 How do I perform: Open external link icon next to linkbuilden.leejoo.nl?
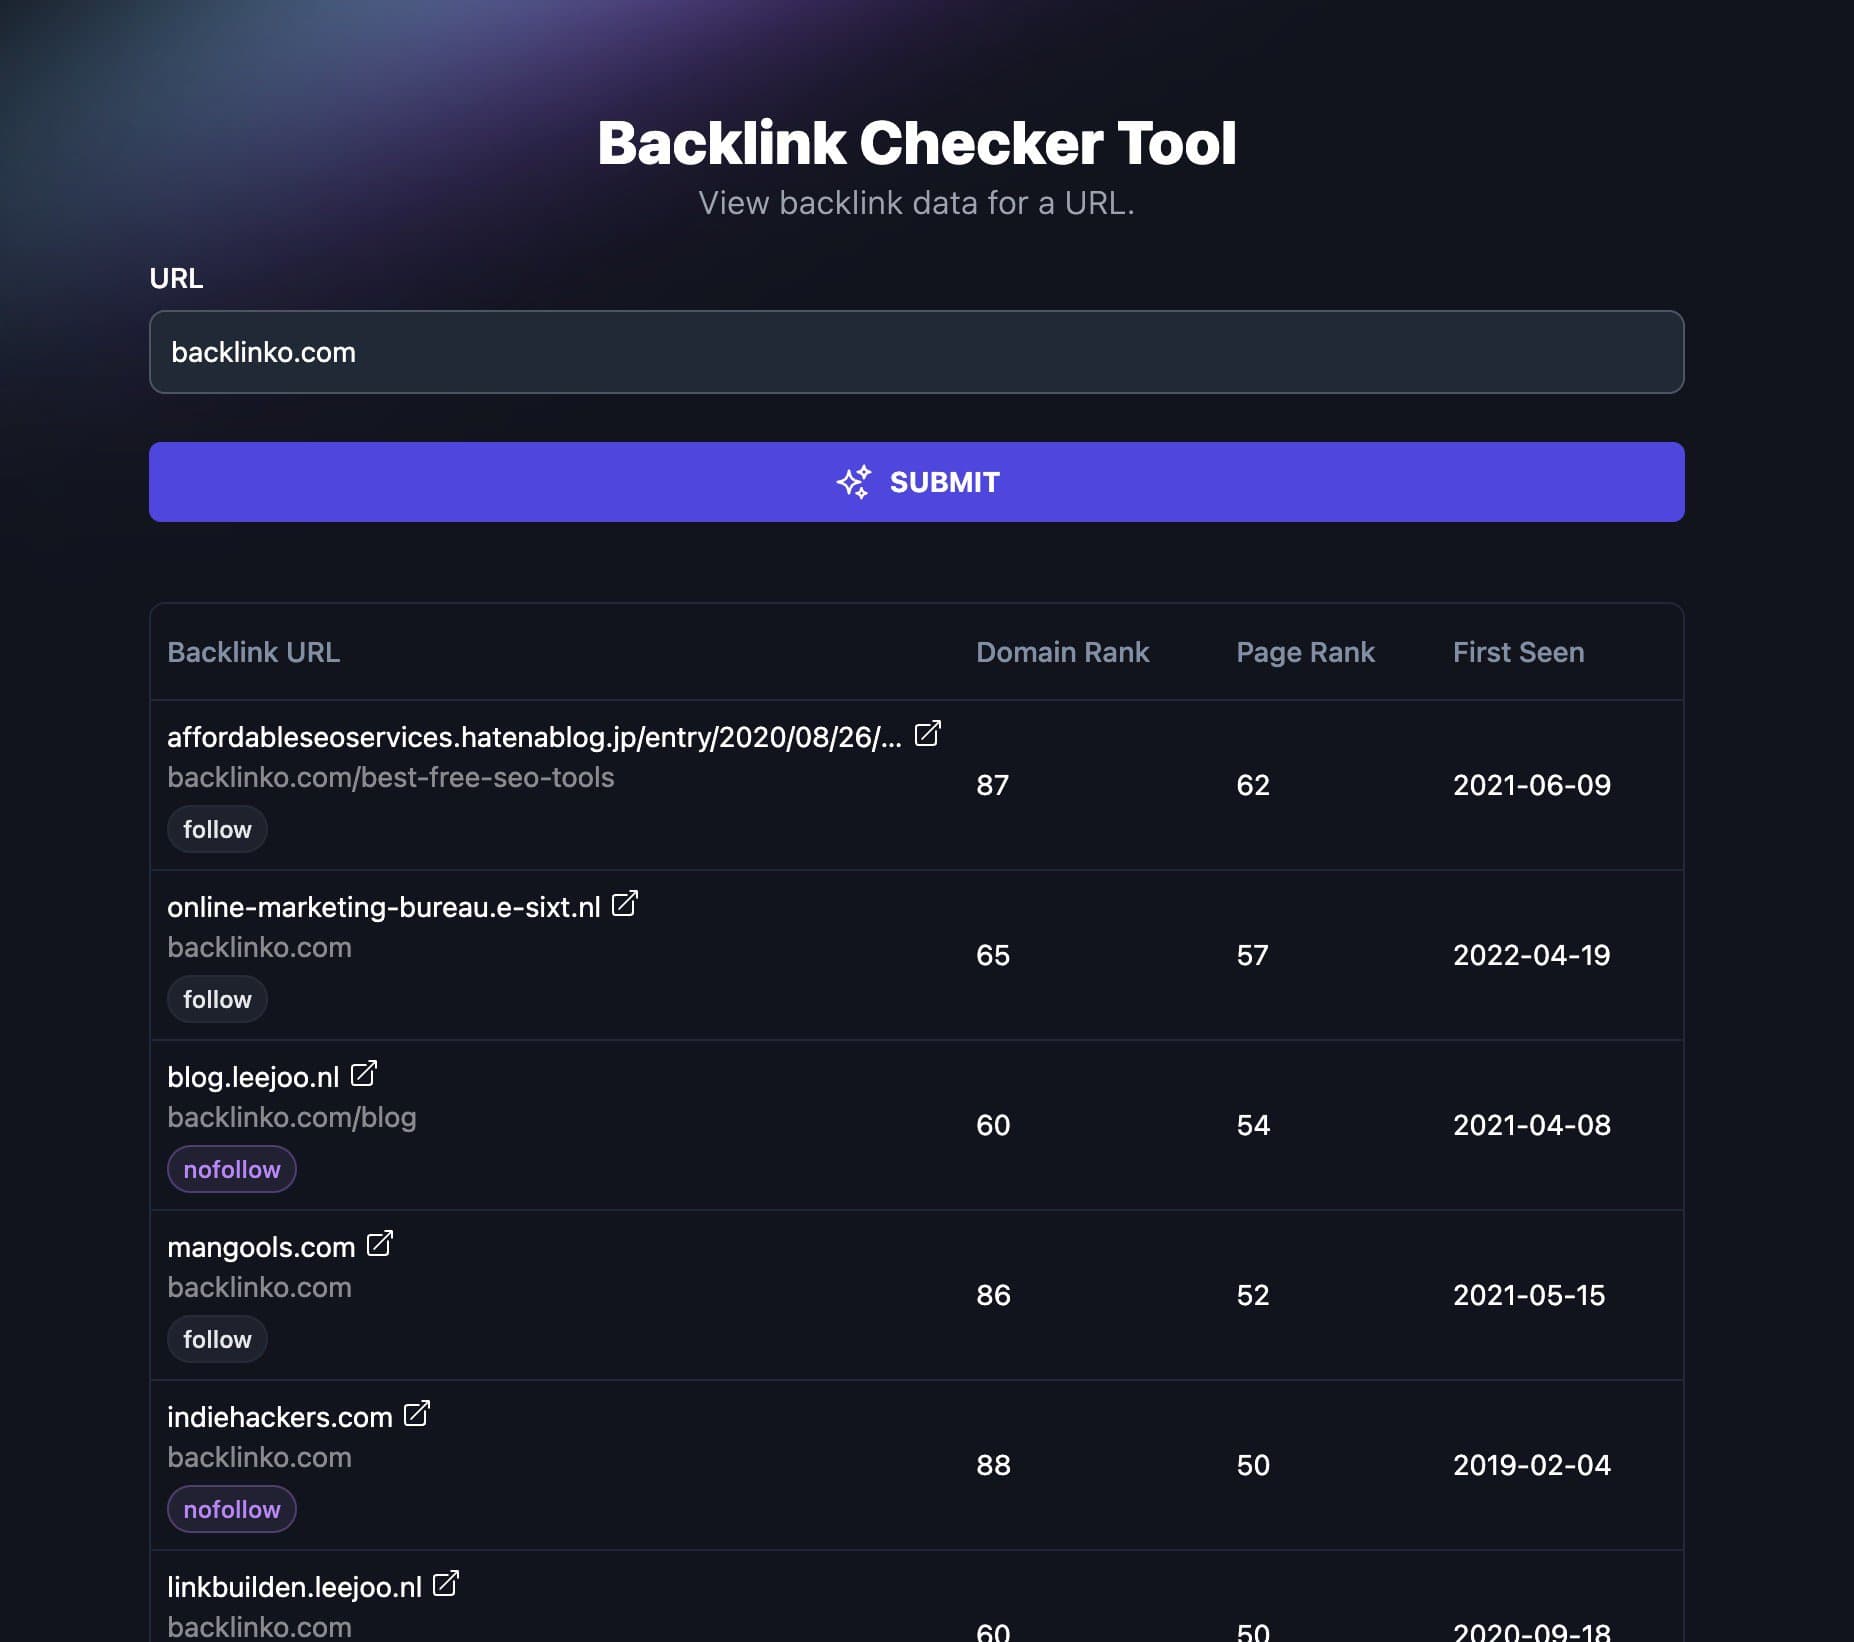tap(445, 1584)
